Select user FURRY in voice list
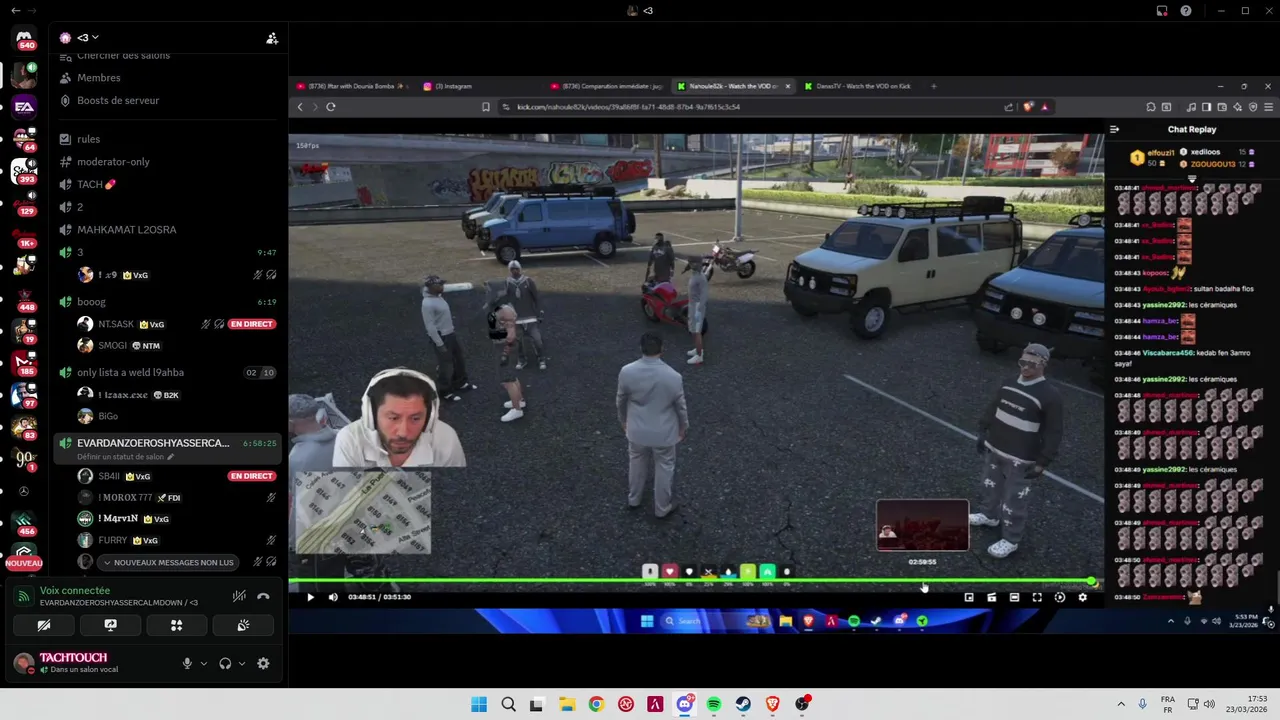Viewport: 1280px width, 720px height. click(112, 541)
